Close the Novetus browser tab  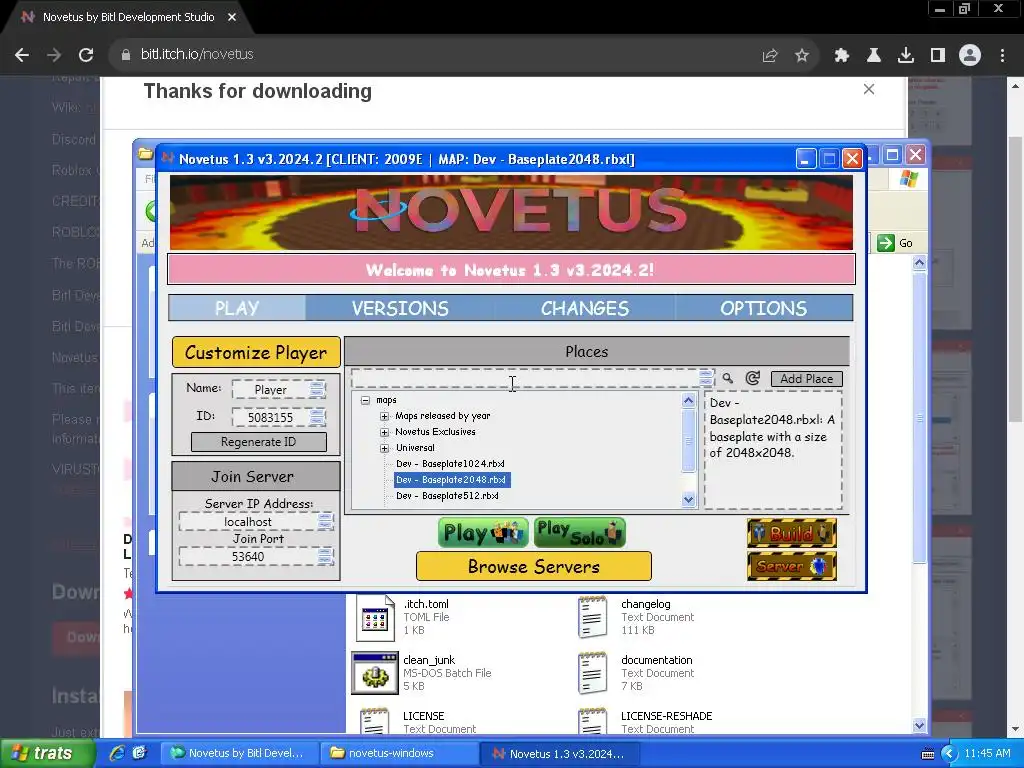232,18
